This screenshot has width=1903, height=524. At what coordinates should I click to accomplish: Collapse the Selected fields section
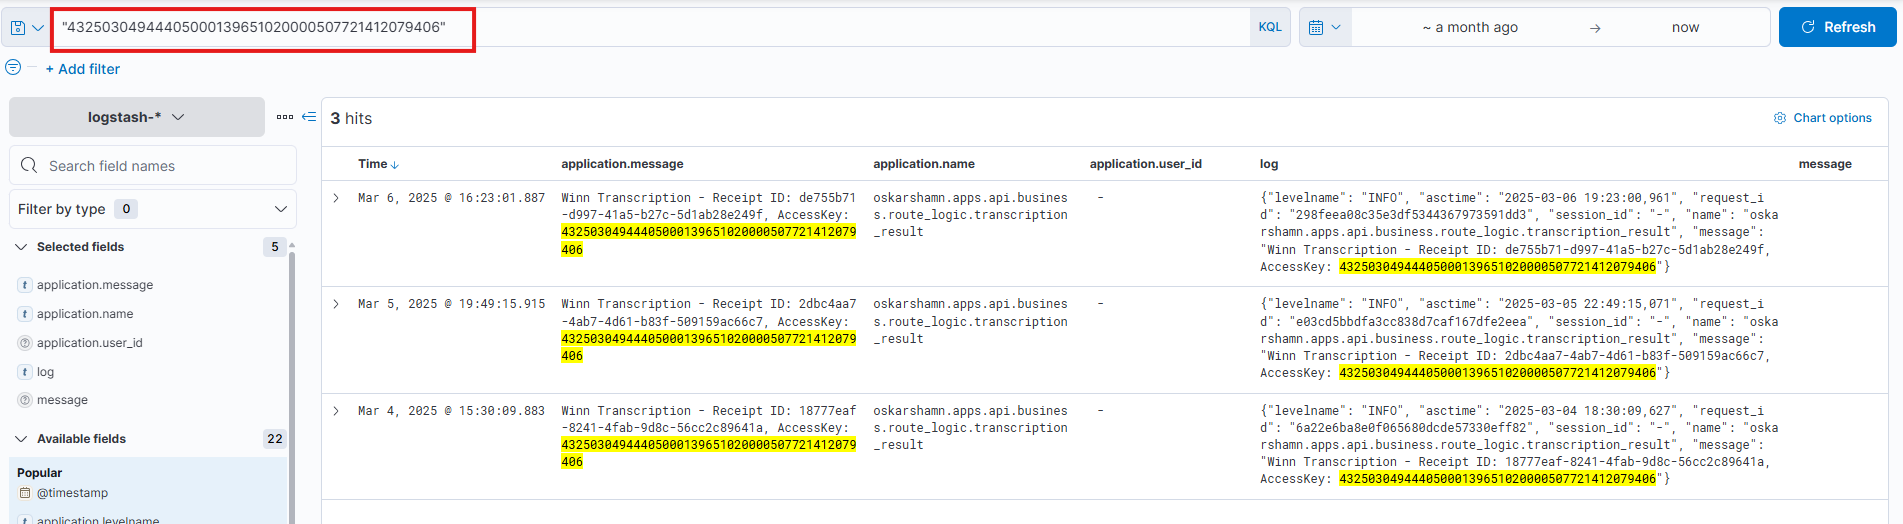coord(21,247)
